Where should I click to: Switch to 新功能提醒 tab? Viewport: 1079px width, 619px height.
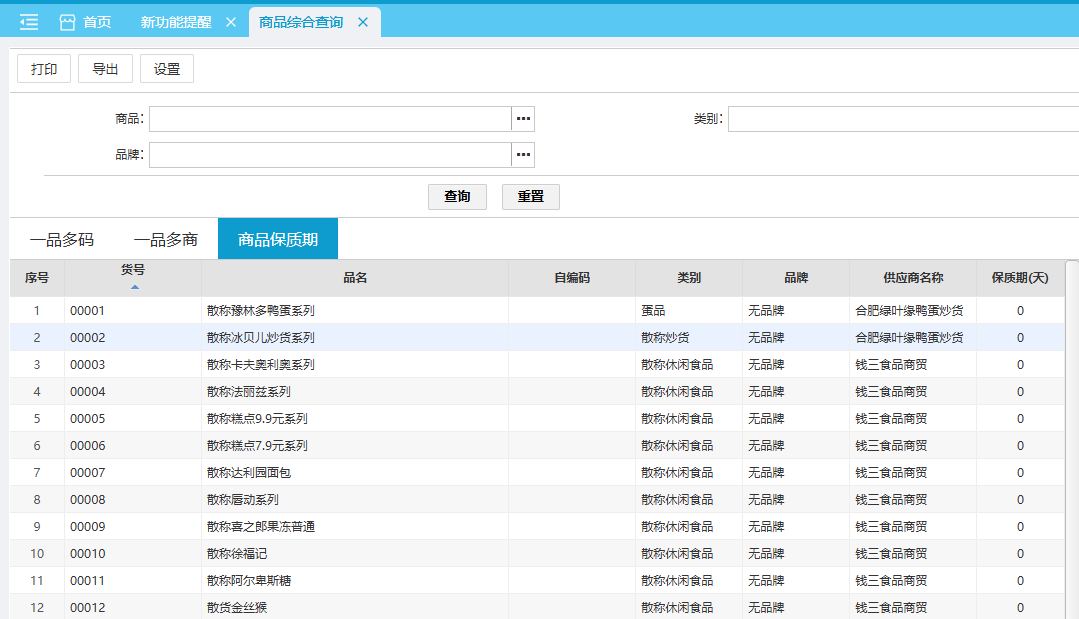click(176, 22)
